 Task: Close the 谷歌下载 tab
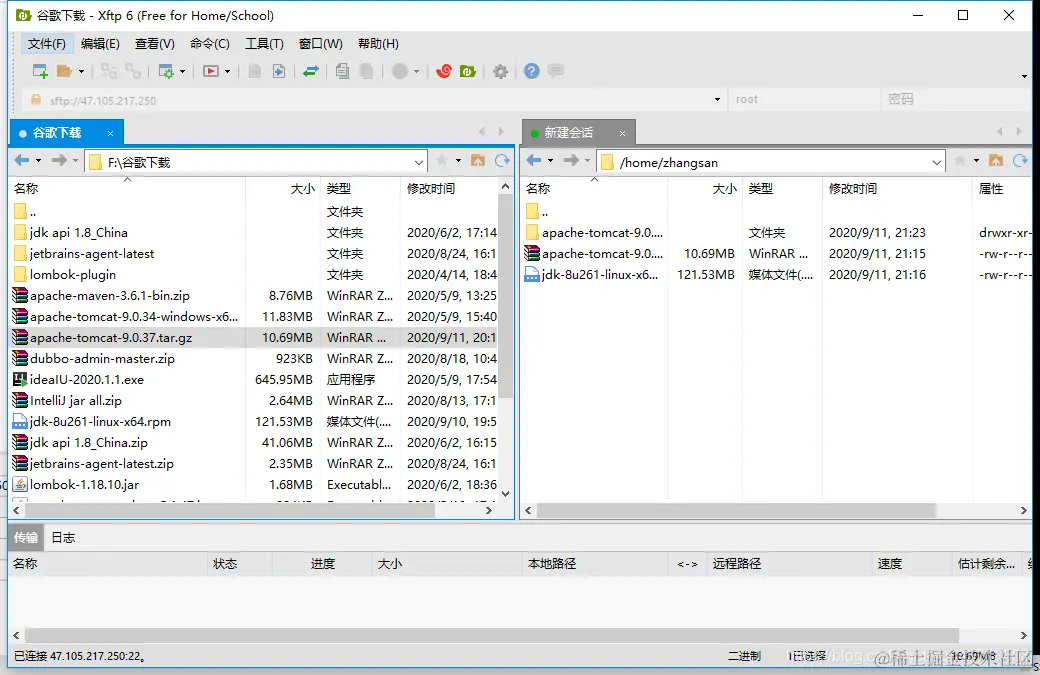coord(111,133)
